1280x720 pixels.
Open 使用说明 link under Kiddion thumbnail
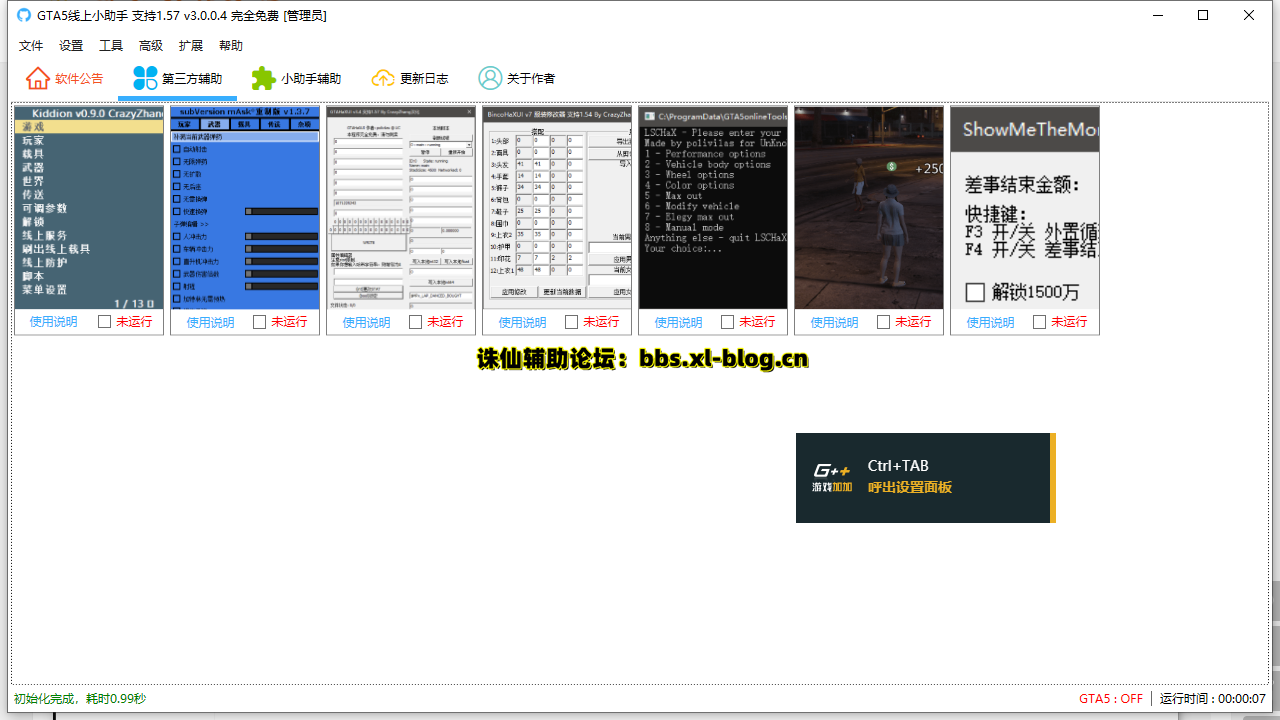pos(54,322)
